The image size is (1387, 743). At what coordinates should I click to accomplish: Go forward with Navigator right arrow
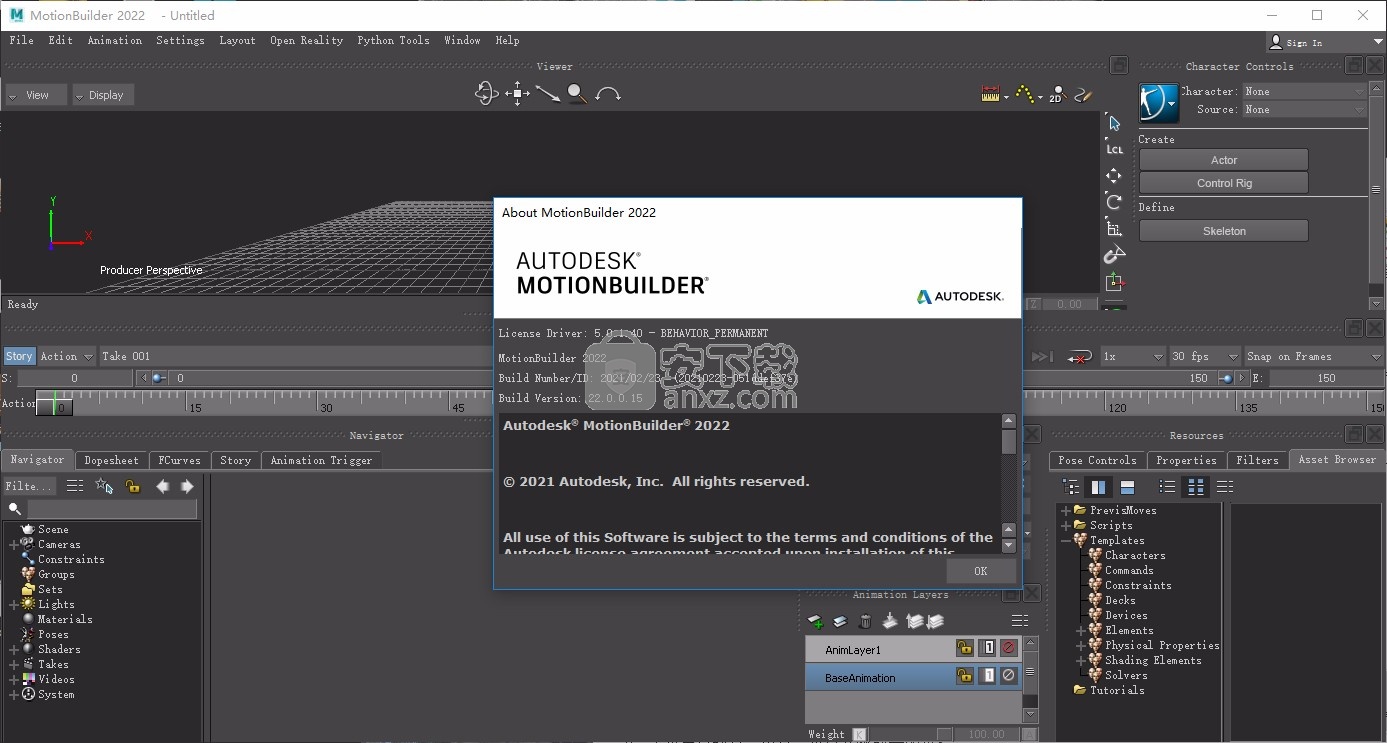187,486
